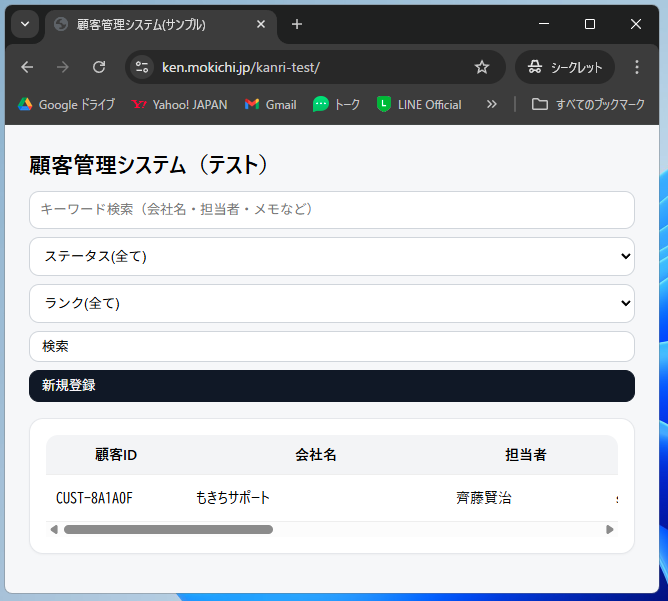Bookmark this page with star icon
Screen dimensions: 668x601
coord(482,67)
